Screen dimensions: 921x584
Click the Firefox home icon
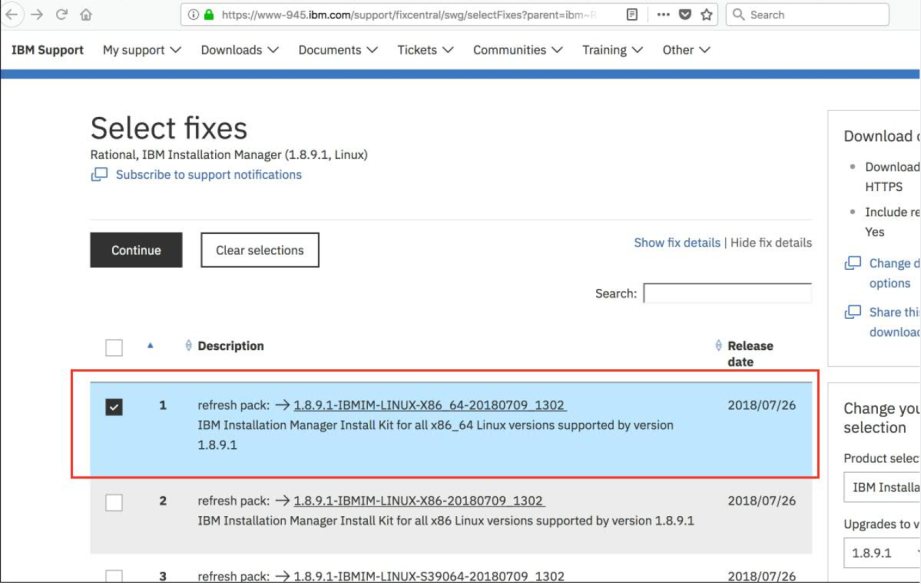pos(86,16)
